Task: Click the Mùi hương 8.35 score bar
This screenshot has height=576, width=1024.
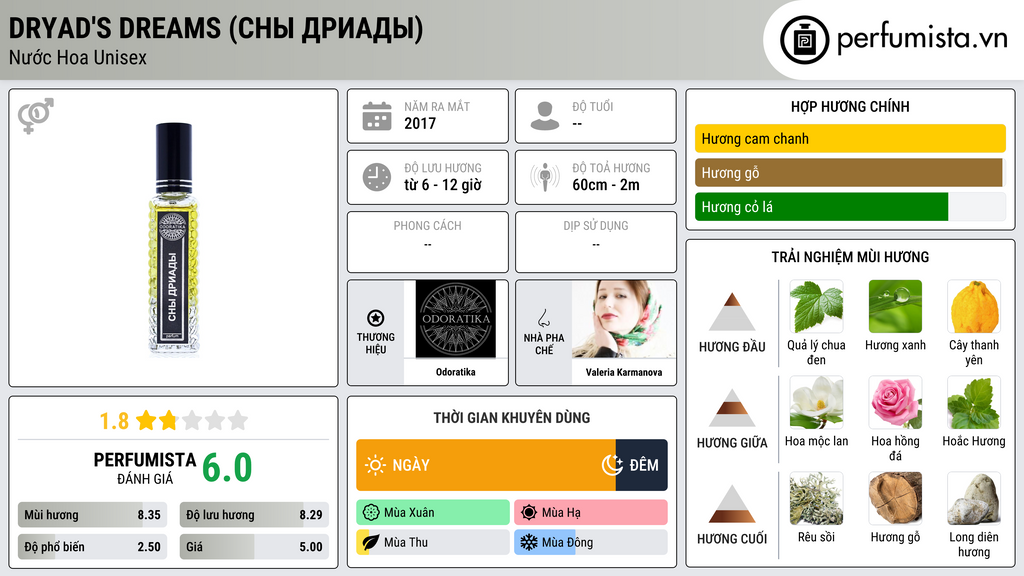Action: tap(92, 515)
